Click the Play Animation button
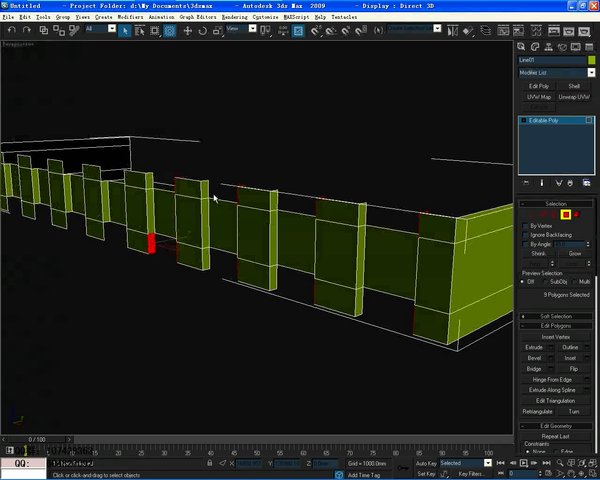Viewport: 600px width, 480px height. 523,463
